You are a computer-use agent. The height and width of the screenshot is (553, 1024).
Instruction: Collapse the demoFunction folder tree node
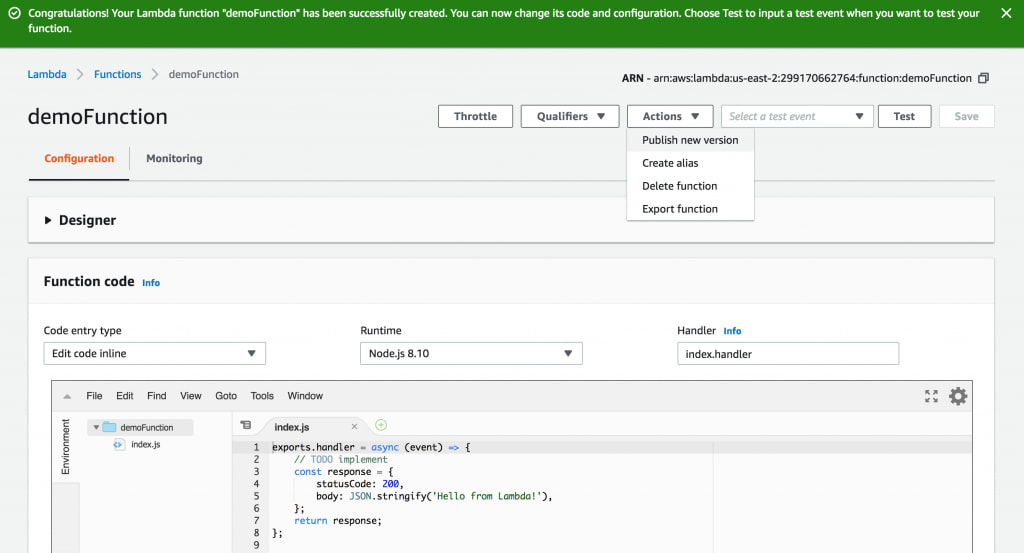96,427
